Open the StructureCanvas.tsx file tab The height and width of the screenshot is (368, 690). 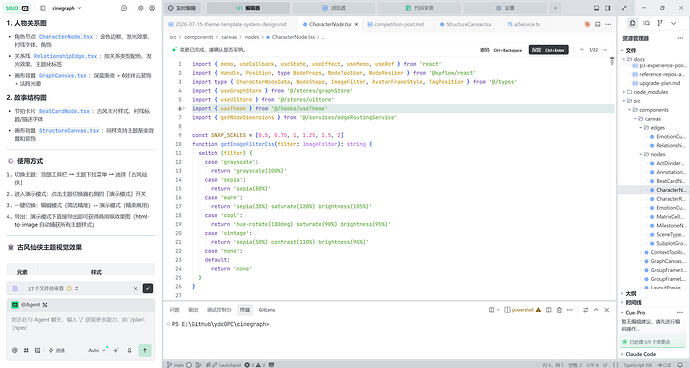466,24
